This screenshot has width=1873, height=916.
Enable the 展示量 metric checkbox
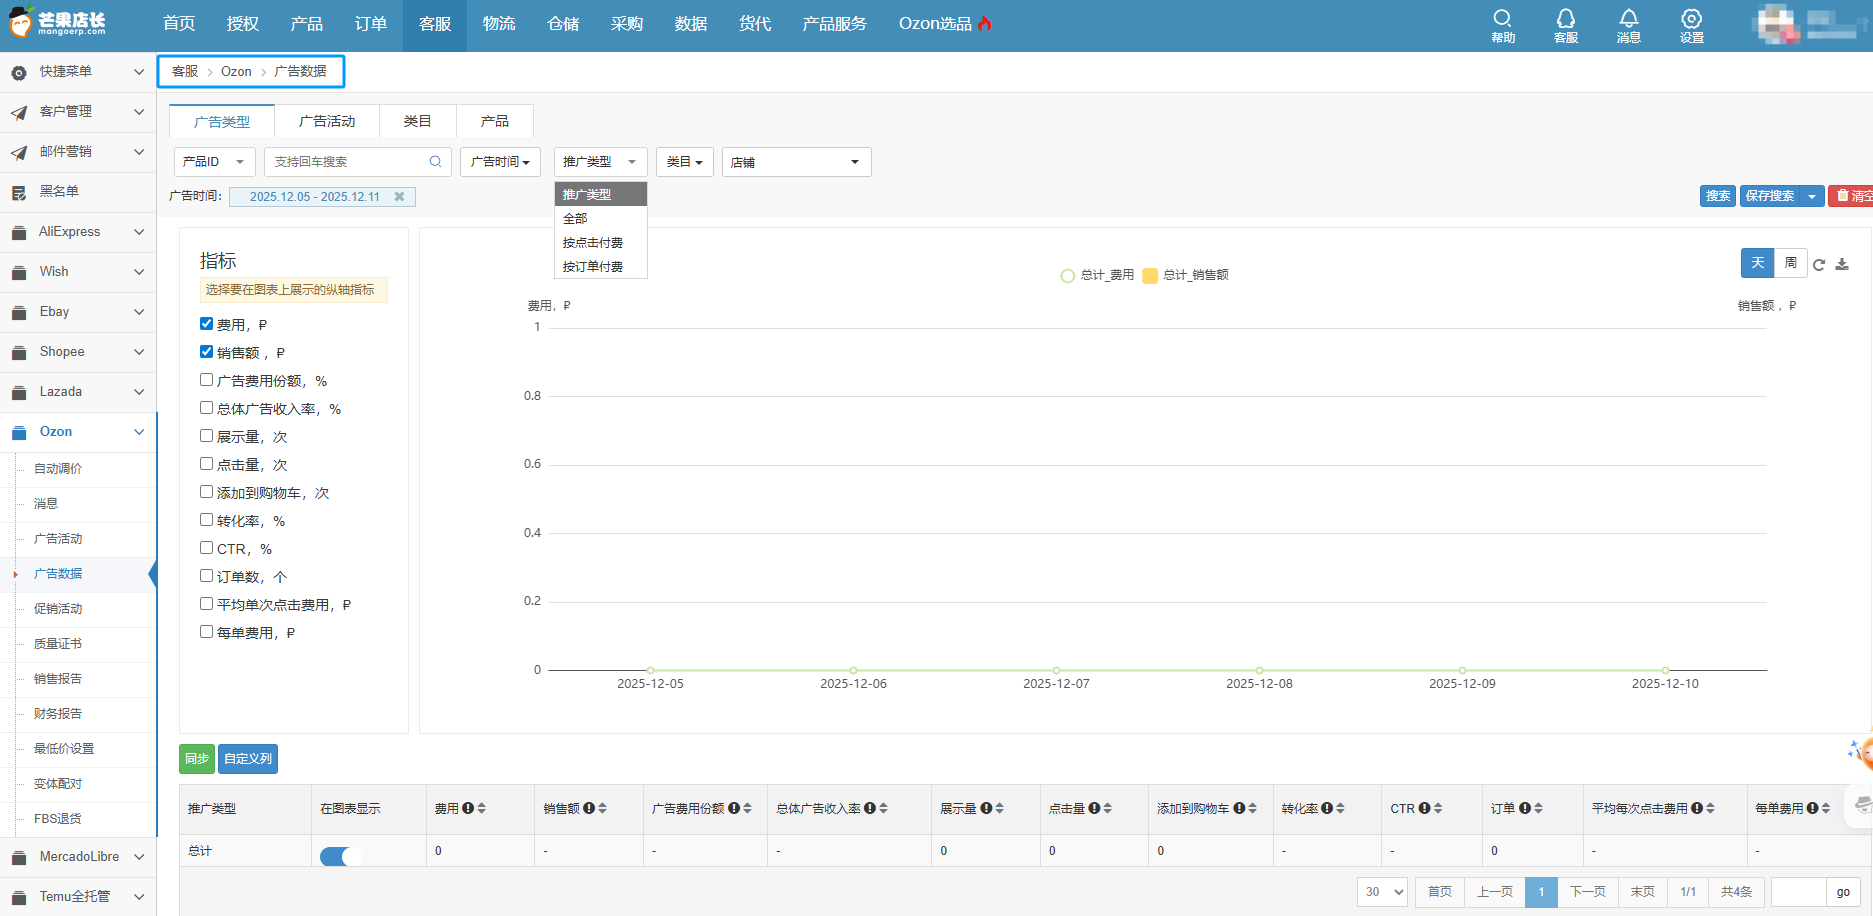tap(206, 436)
